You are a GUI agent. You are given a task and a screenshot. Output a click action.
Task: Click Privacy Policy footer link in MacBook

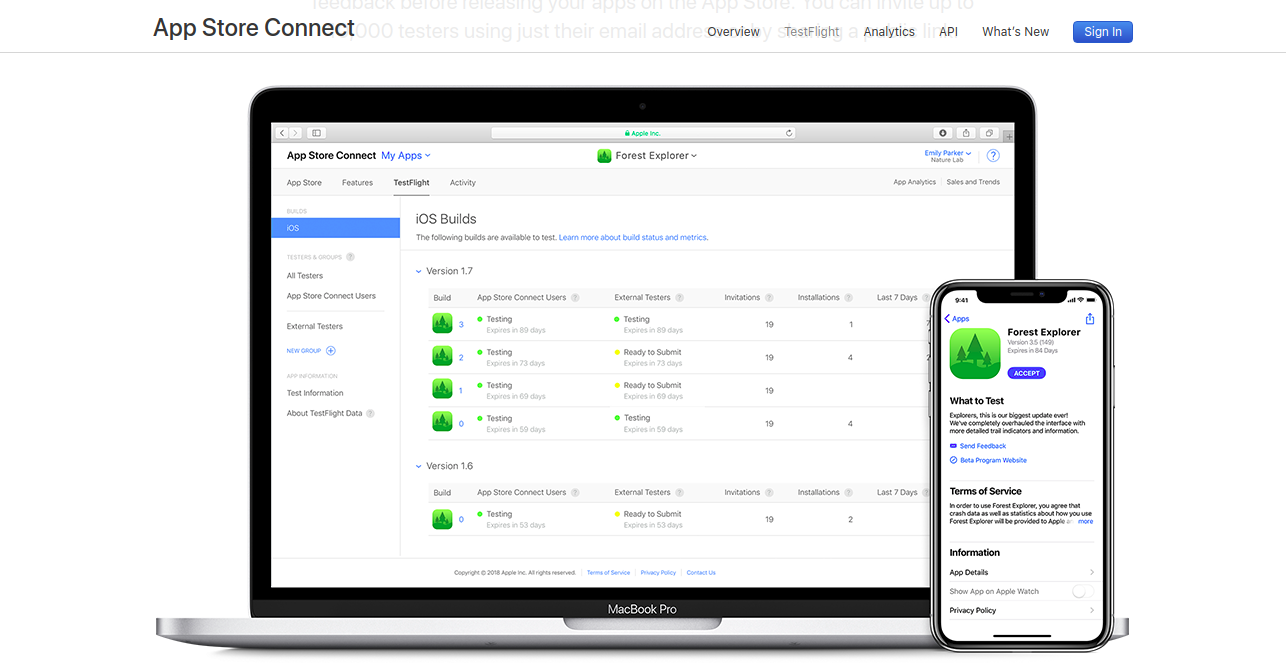[x=658, y=573]
